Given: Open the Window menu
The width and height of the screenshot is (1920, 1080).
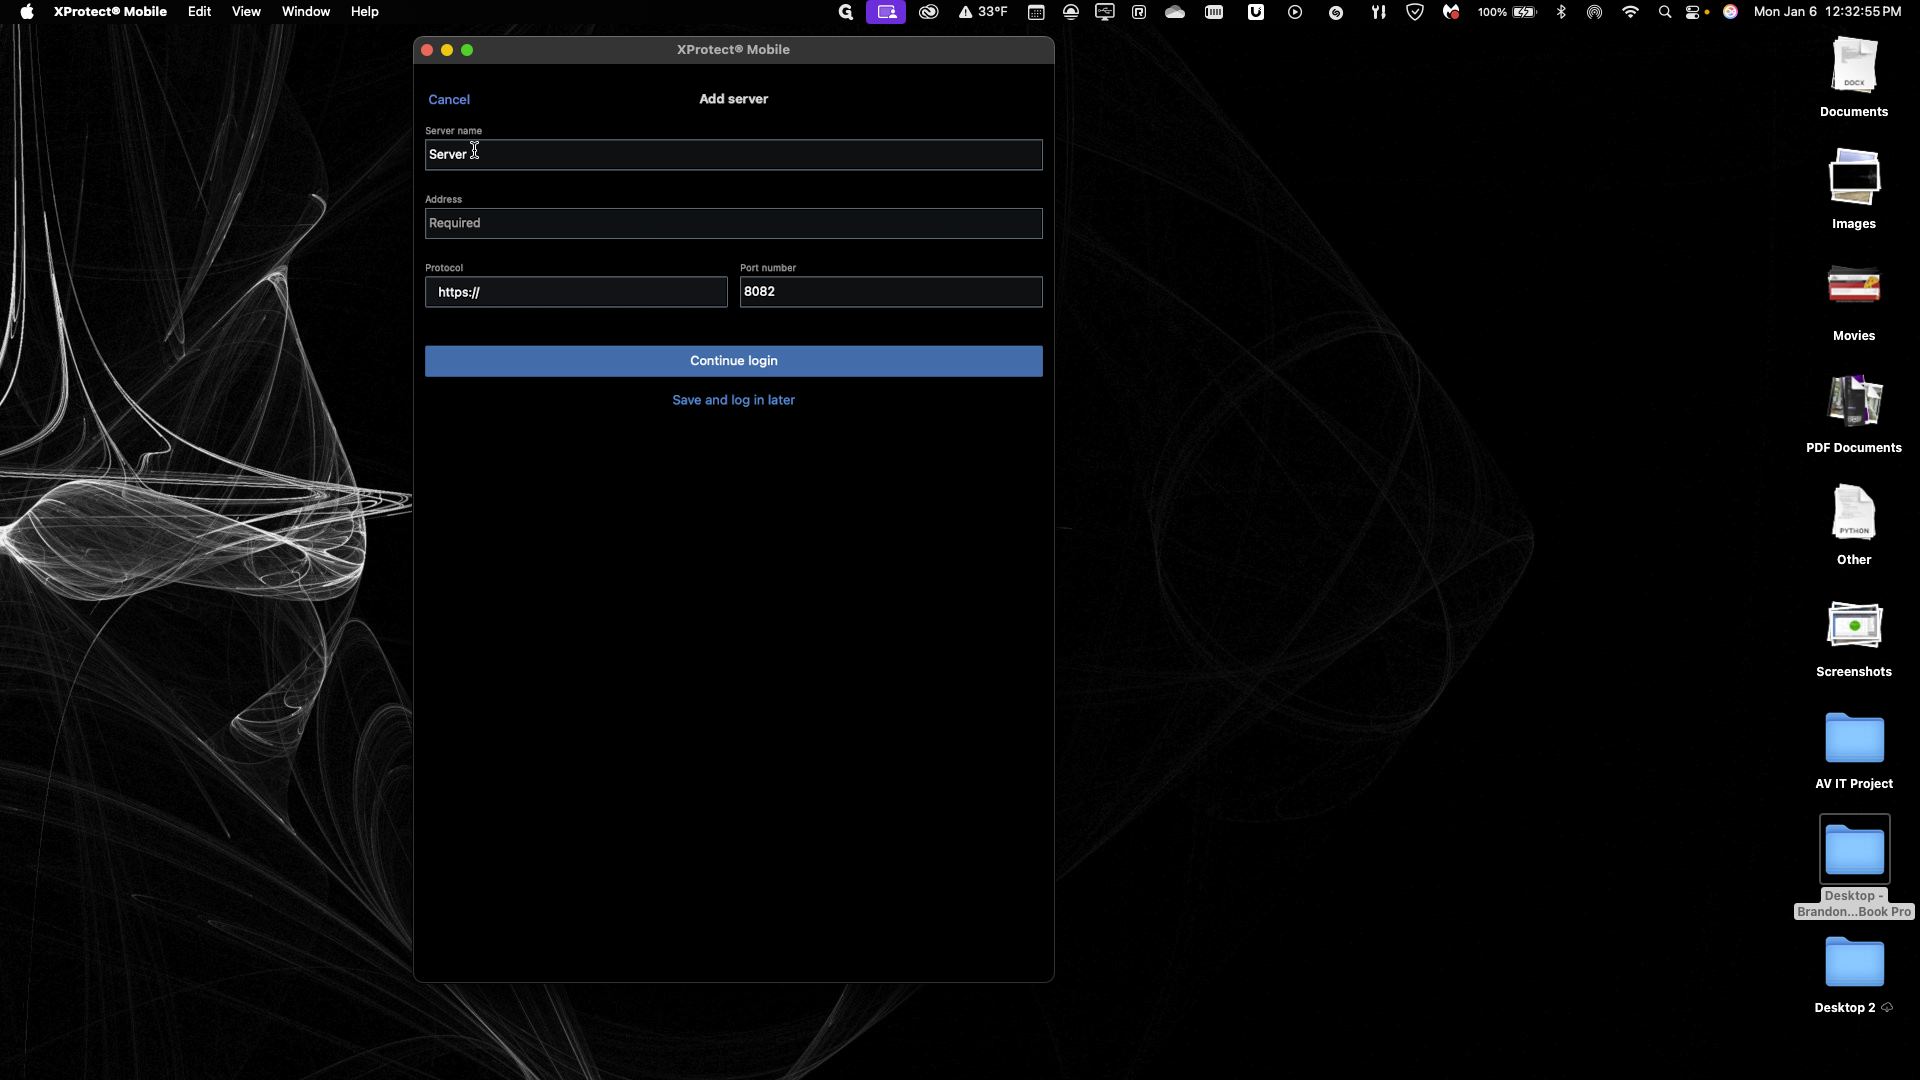Looking at the screenshot, I should (x=306, y=12).
